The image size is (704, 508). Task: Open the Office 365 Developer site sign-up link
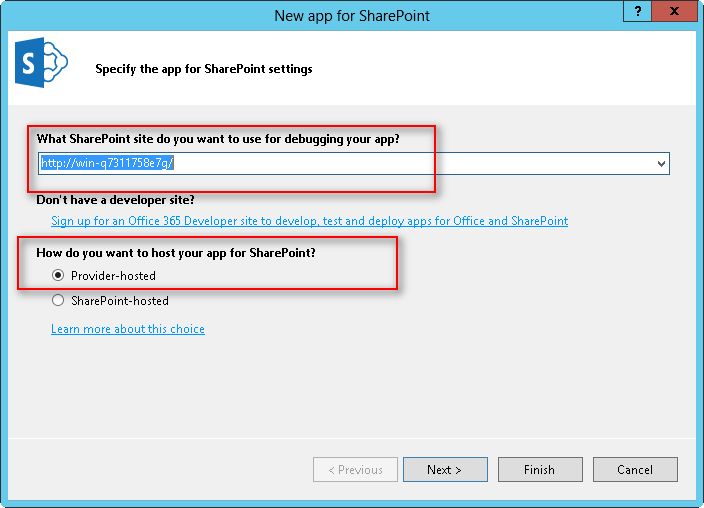pos(309,221)
